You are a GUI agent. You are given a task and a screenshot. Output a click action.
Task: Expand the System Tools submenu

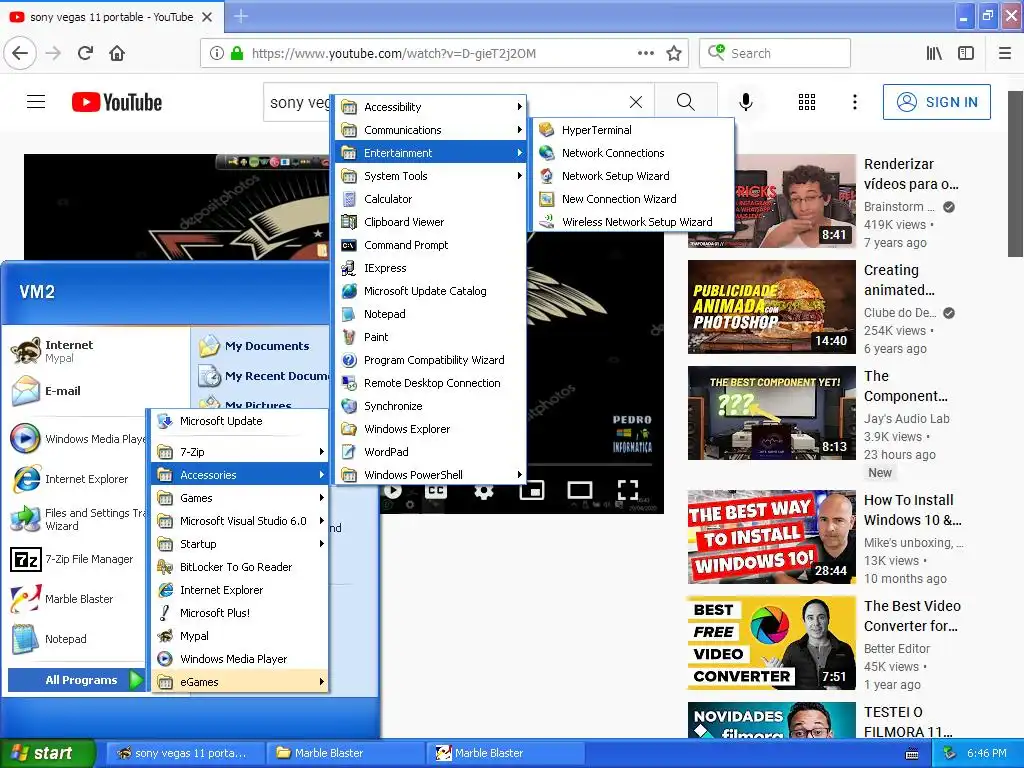[431, 176]
